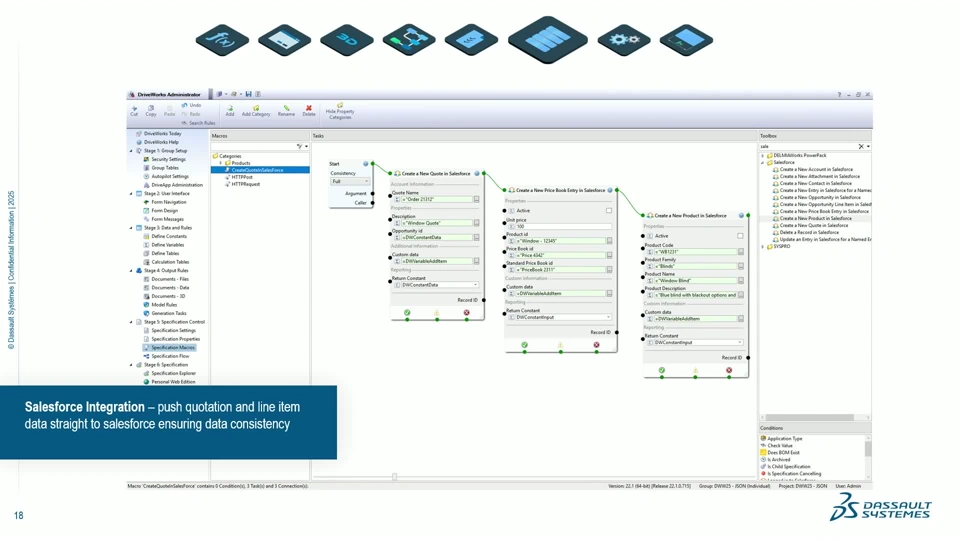Click the Rename pencil icon
Screen dimensions: 960x540
(286, 110)
